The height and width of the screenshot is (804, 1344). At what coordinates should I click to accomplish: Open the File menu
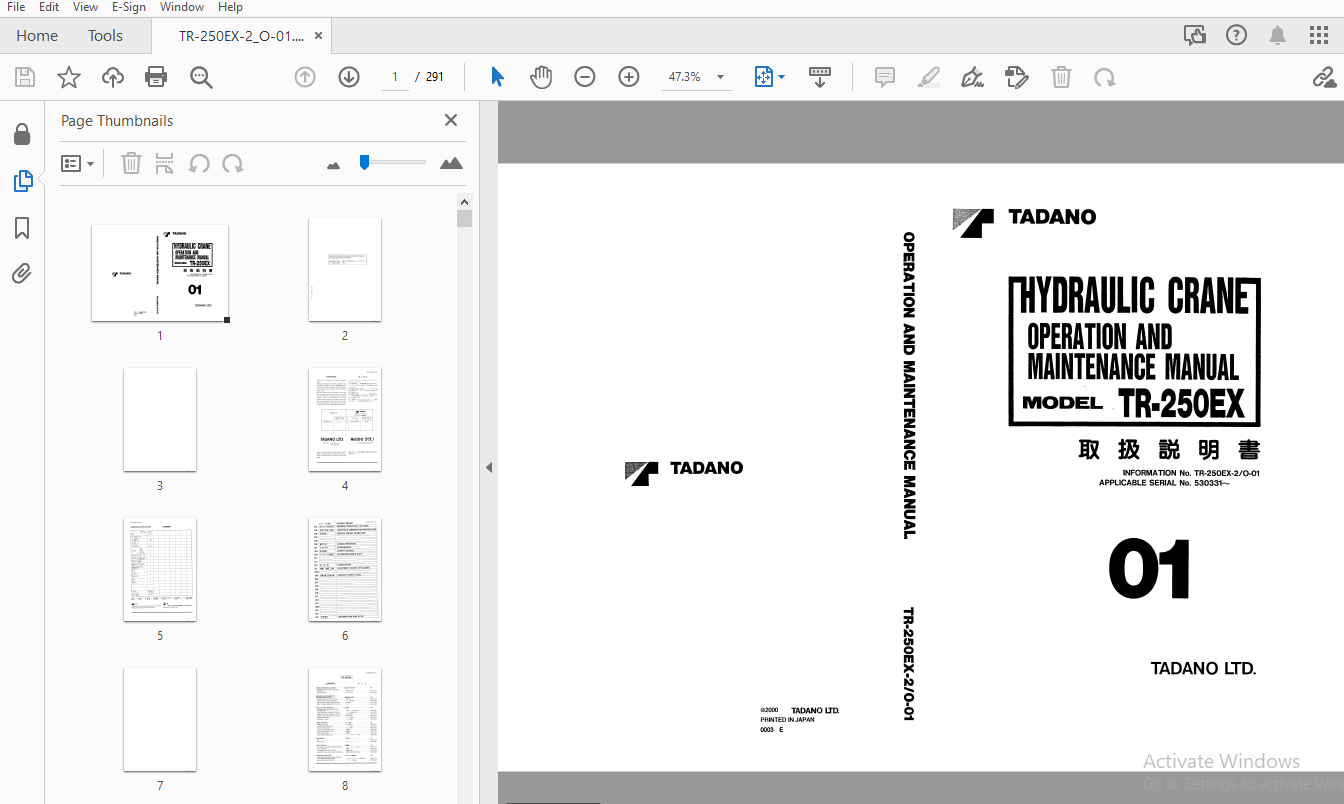tap(16, 7)
